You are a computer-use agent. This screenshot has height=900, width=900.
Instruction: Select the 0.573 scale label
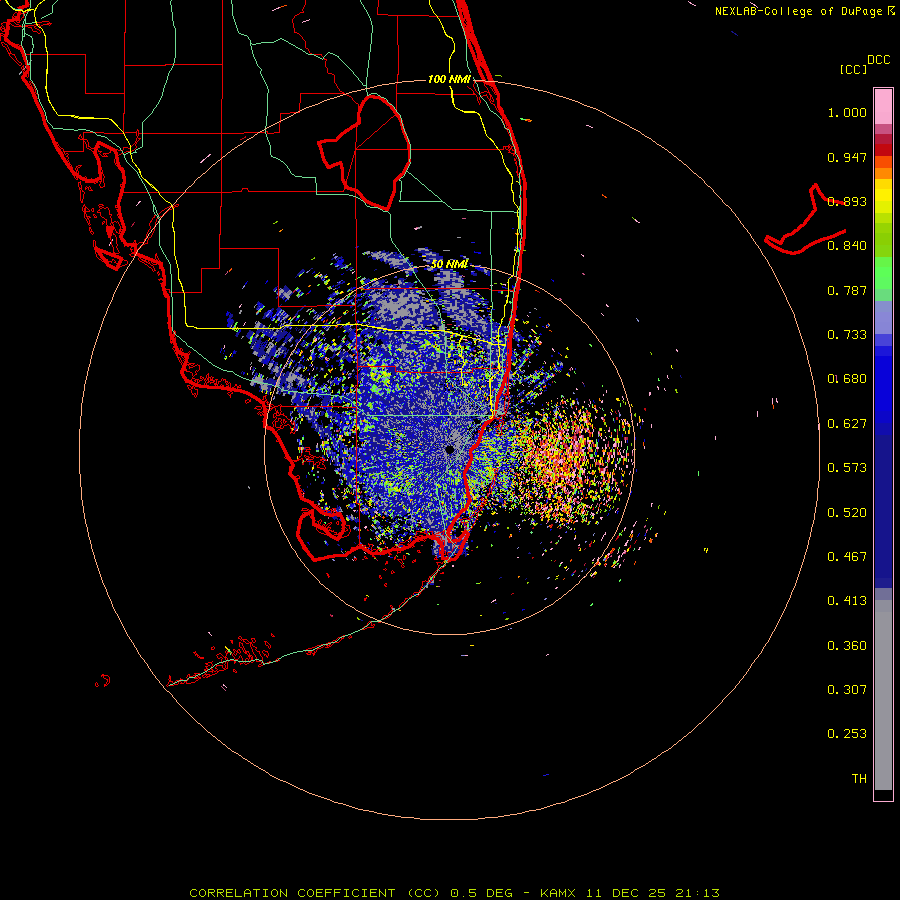click(847, 468)
